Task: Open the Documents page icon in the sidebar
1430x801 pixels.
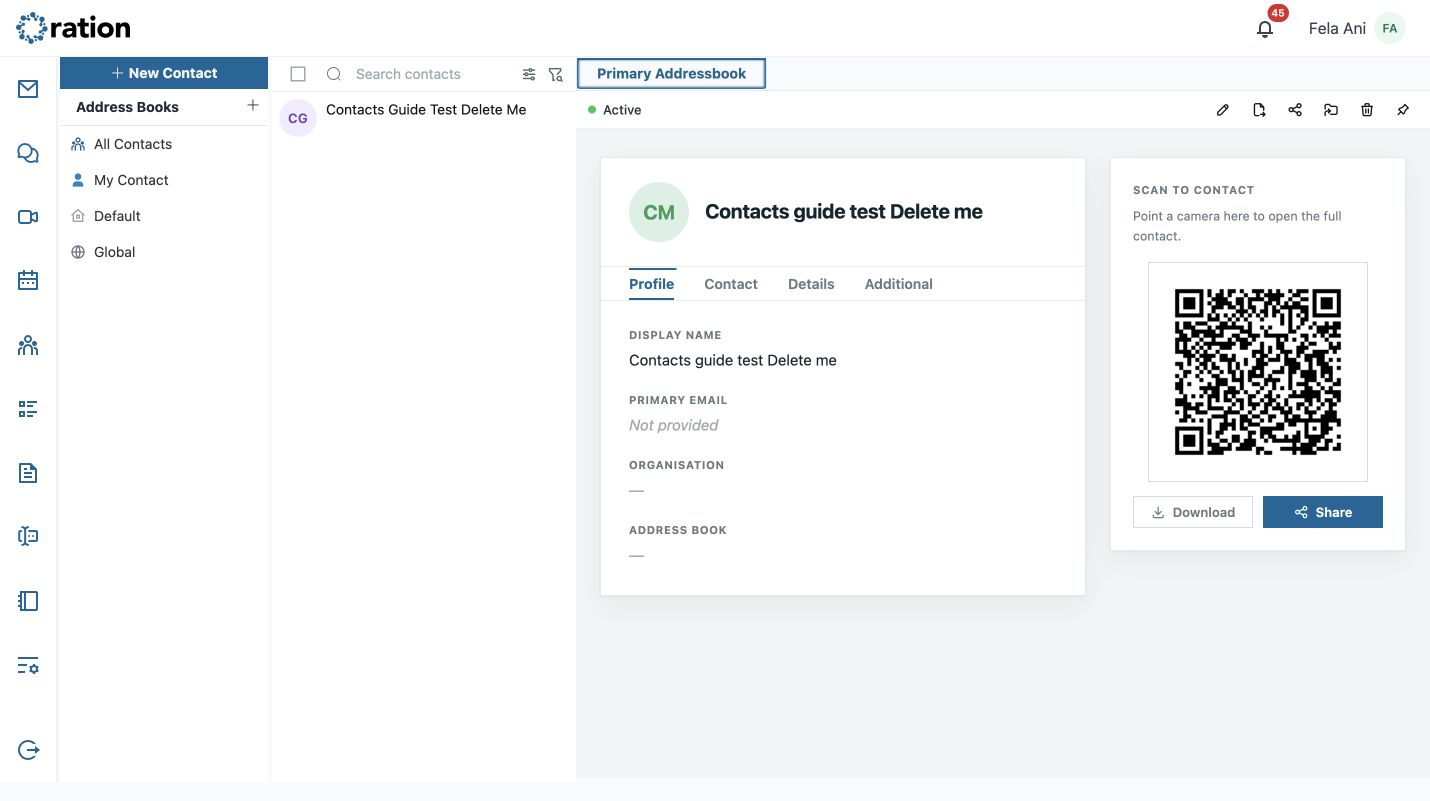Action: tap(28, 473)
